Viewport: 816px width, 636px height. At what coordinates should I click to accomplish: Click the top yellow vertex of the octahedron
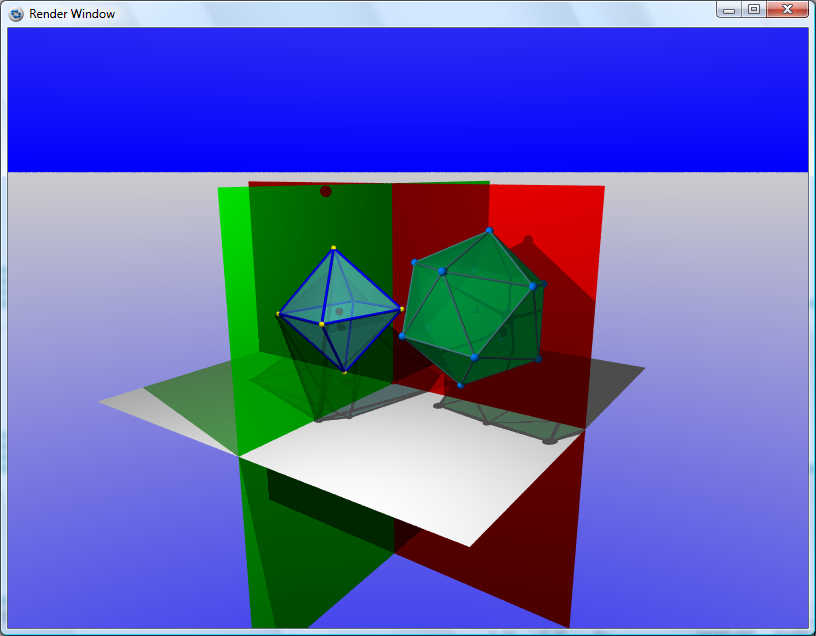pyautogui.click(x=333, y=248)
